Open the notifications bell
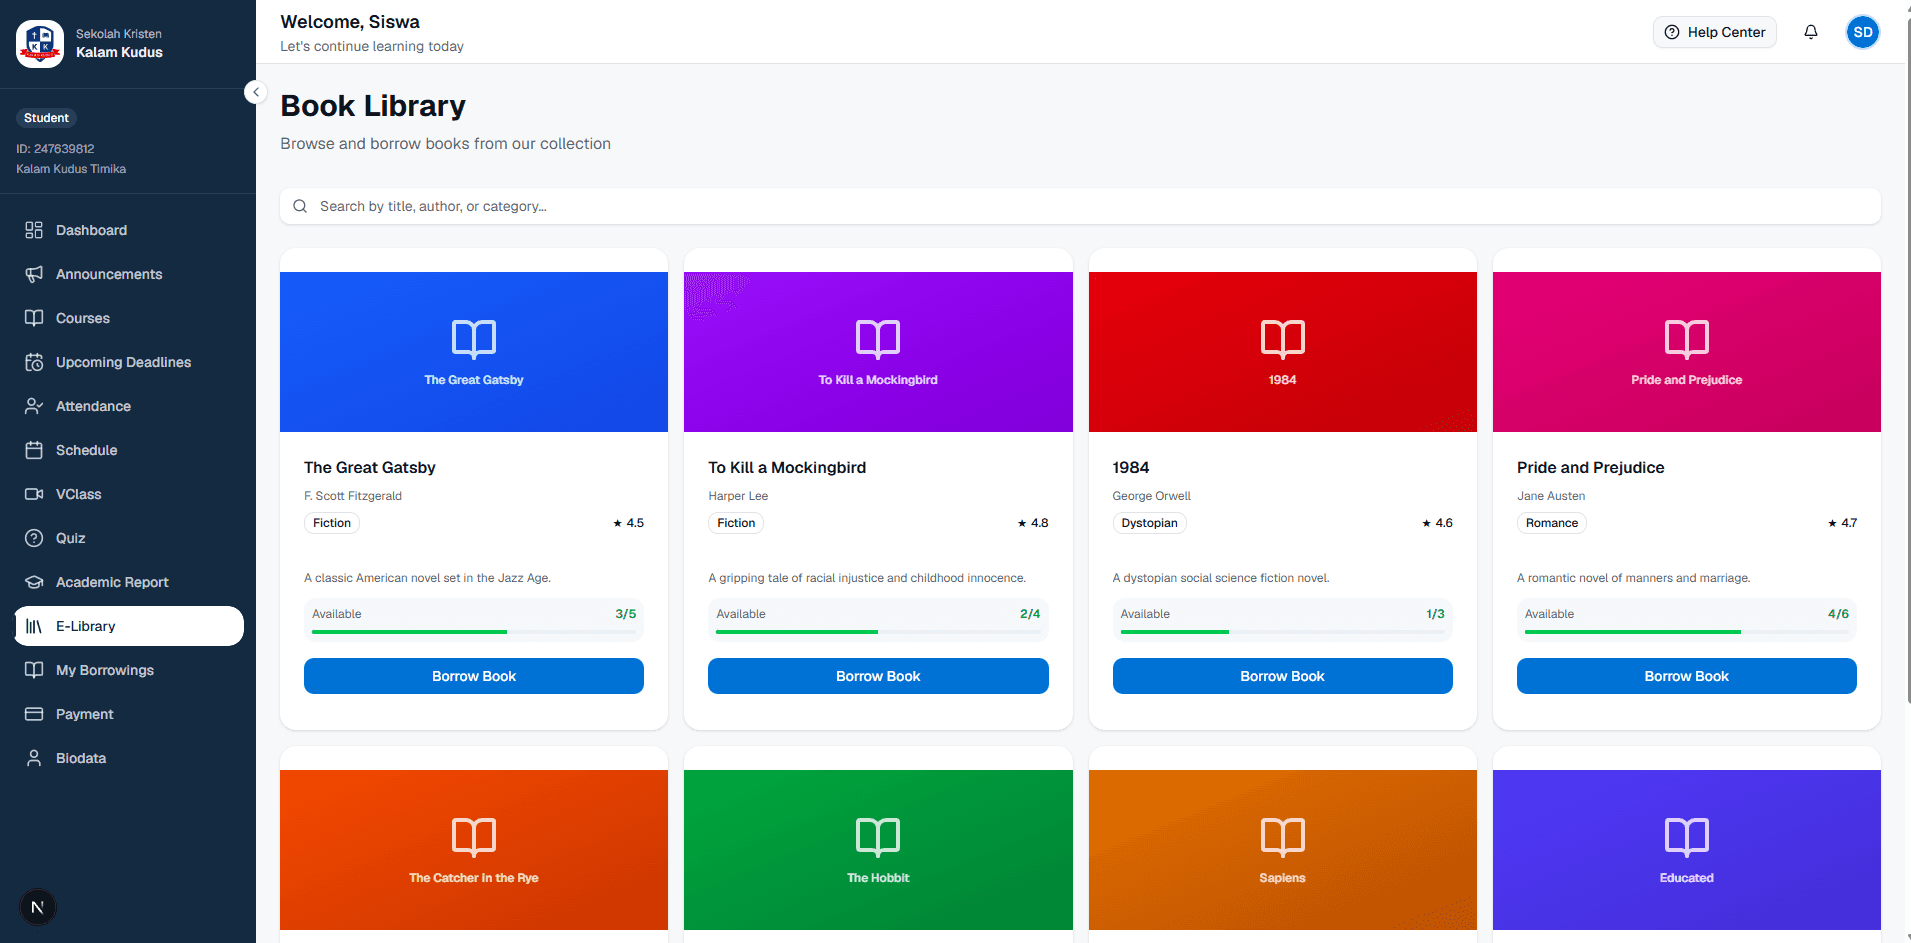The height and width of the screenshot is (943, 1911). [1811, 32]
